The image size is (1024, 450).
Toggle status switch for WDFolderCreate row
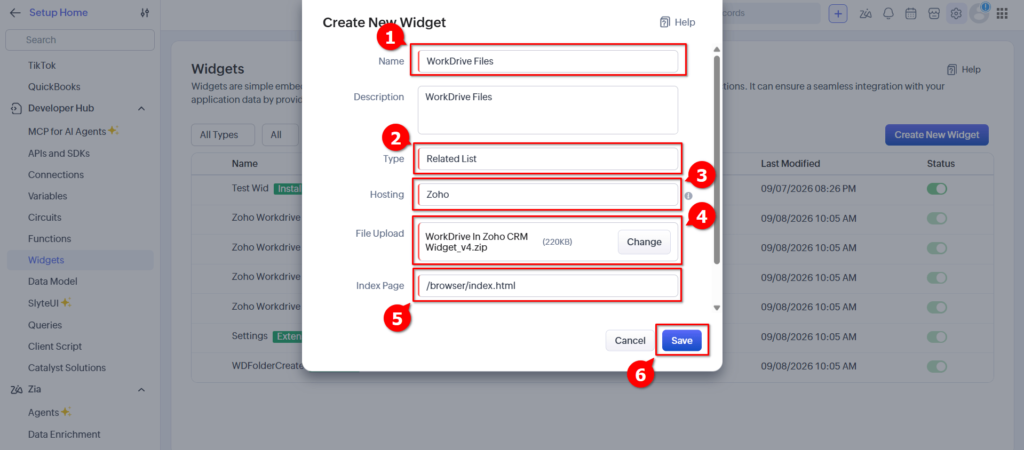[937, 366]
